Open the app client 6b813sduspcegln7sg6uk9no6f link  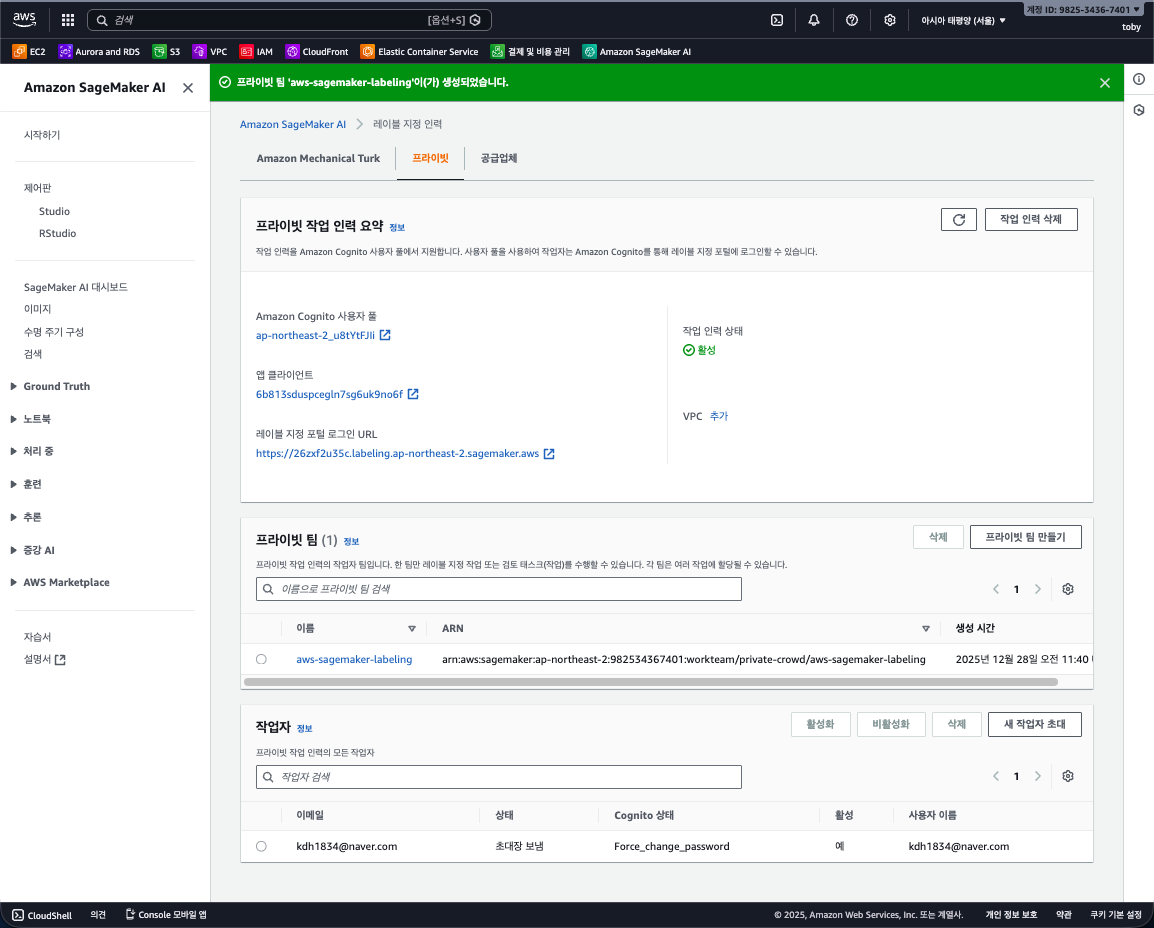pyautogui.click(x=329, y=394)
